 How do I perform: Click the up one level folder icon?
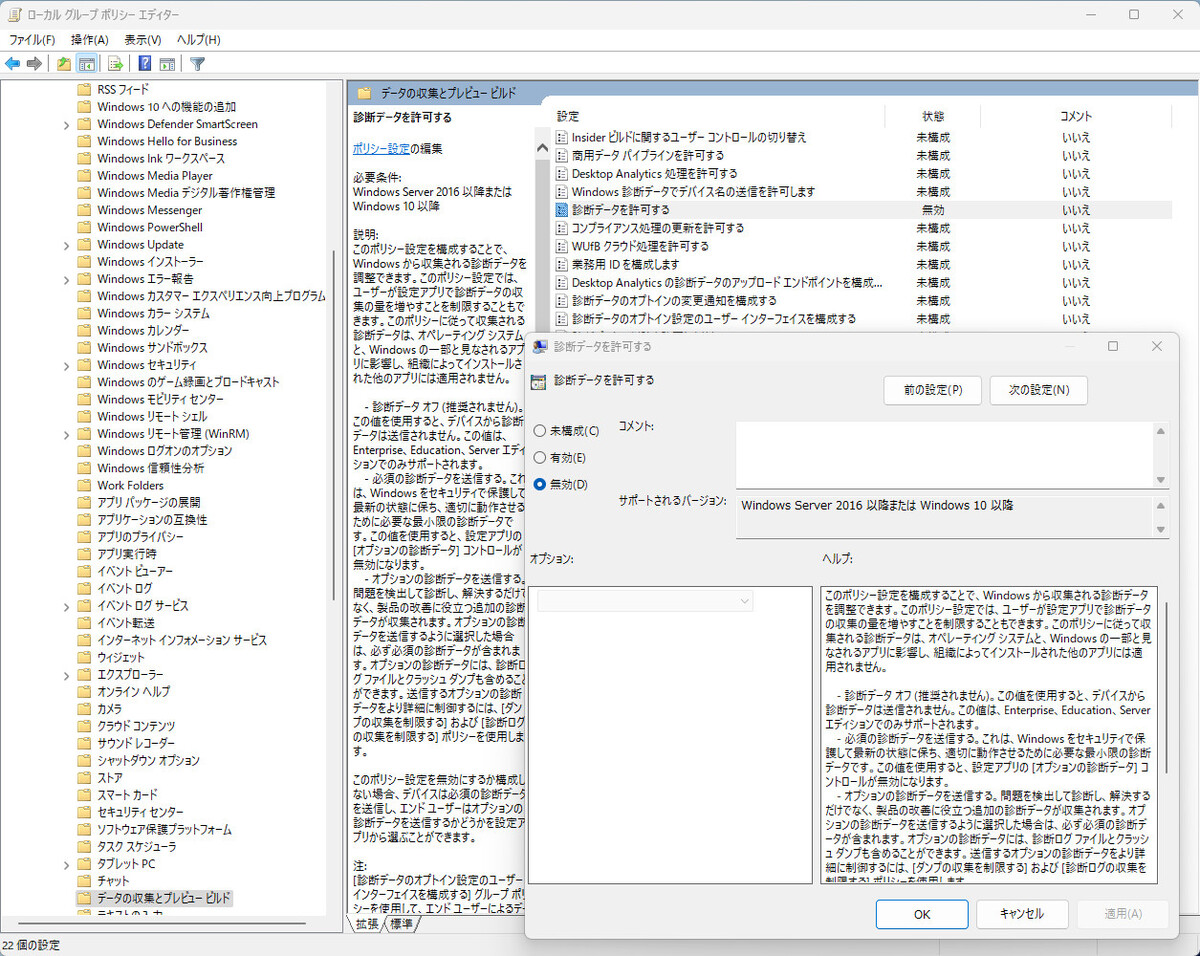pos(64,64)
